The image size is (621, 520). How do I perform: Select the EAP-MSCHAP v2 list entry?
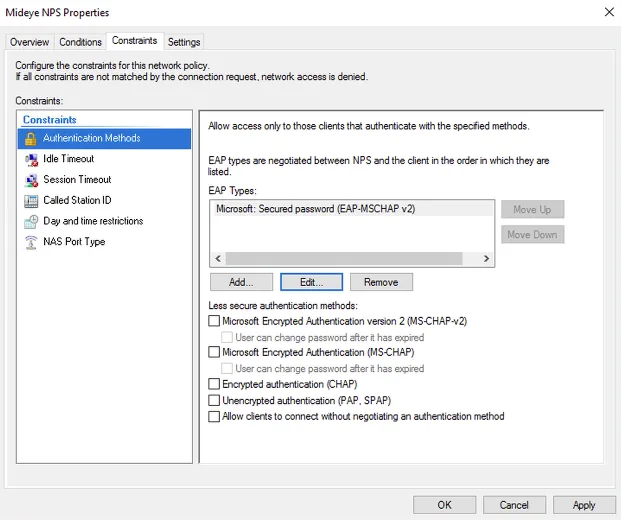point(352,209)
